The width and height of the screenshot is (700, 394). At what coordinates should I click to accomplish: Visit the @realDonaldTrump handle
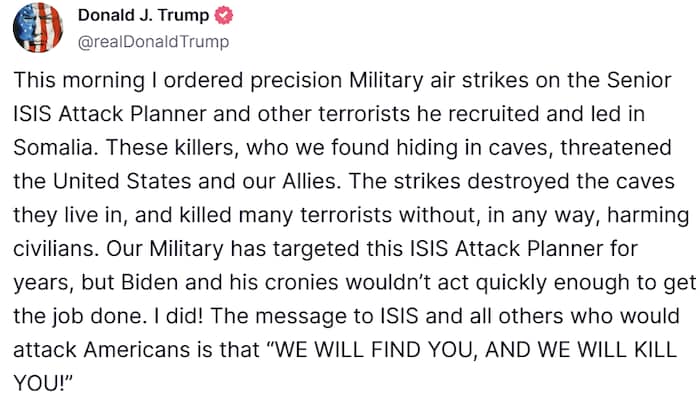click(154, 42)
